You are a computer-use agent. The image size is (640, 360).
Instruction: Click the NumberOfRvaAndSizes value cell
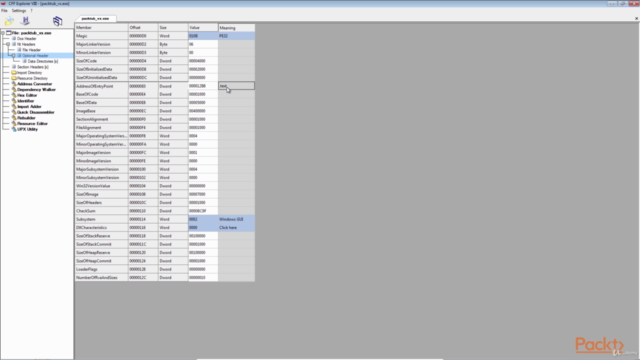(x=203, y=278)
